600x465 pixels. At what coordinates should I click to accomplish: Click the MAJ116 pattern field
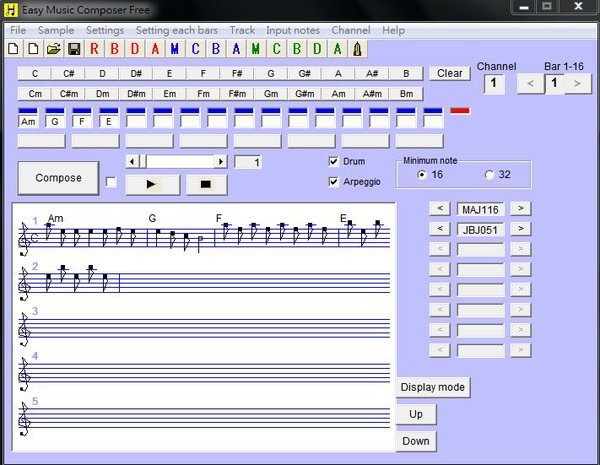click(x=480, y=209)
